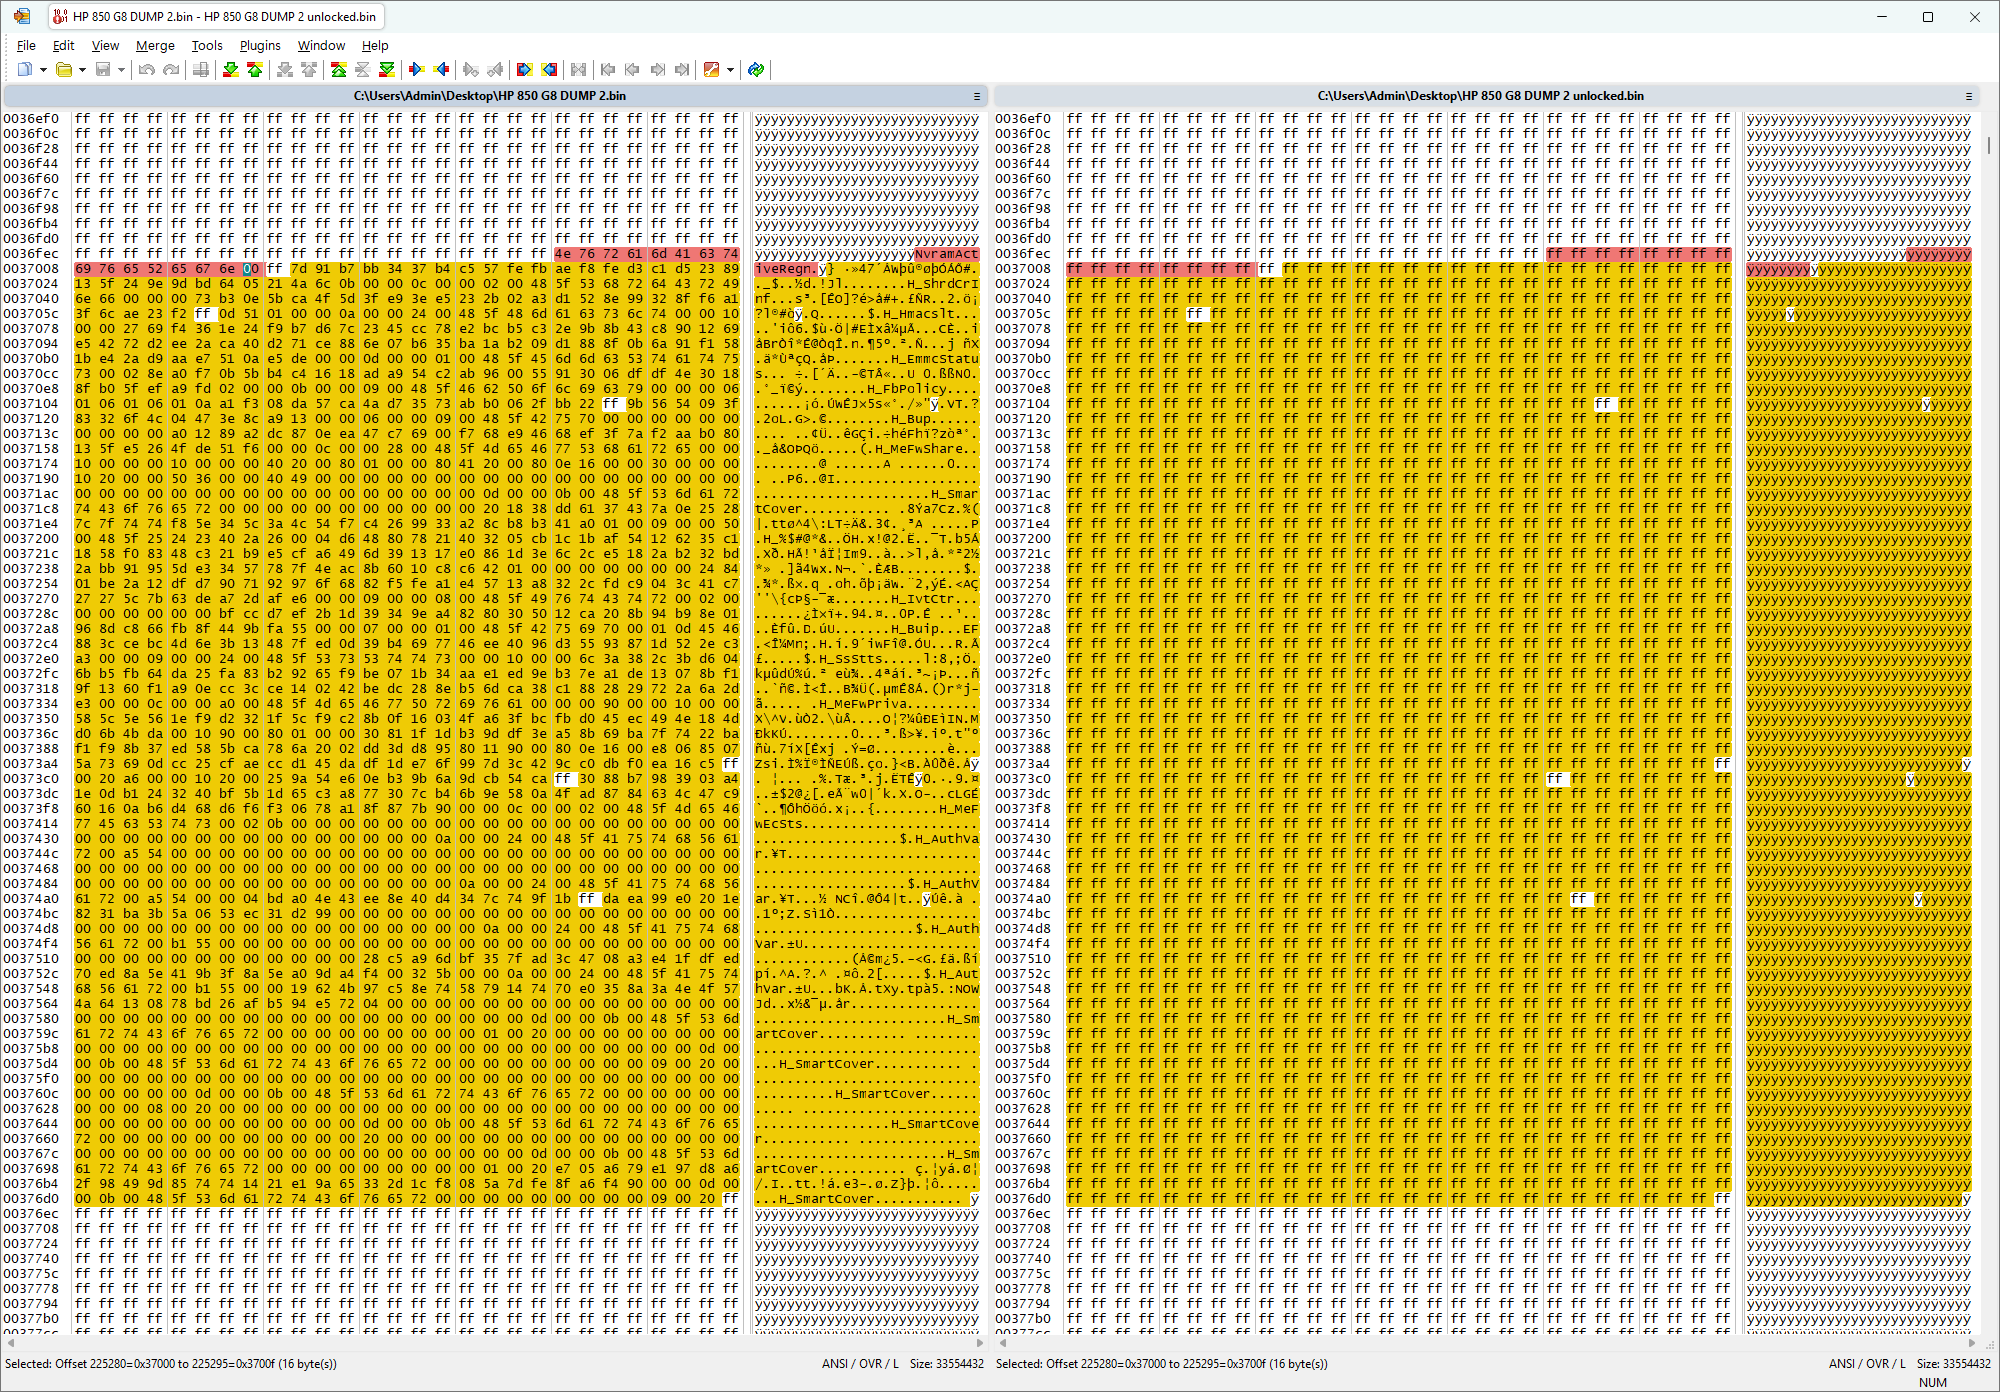The image size is (2000, 1392).
Task: Click the left pane path header
Action: click(490, 96)
